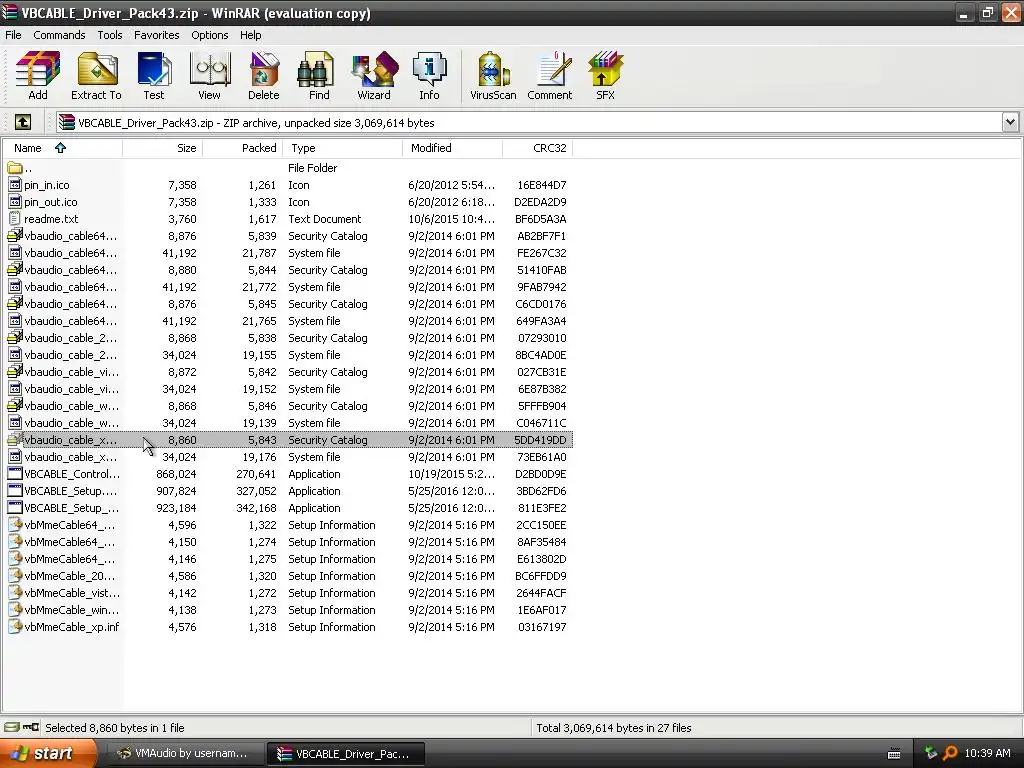Select file with CRC32 D2BD0D9E
Viewport: 1024px width, 768px height.
click(x=287, y=473)
